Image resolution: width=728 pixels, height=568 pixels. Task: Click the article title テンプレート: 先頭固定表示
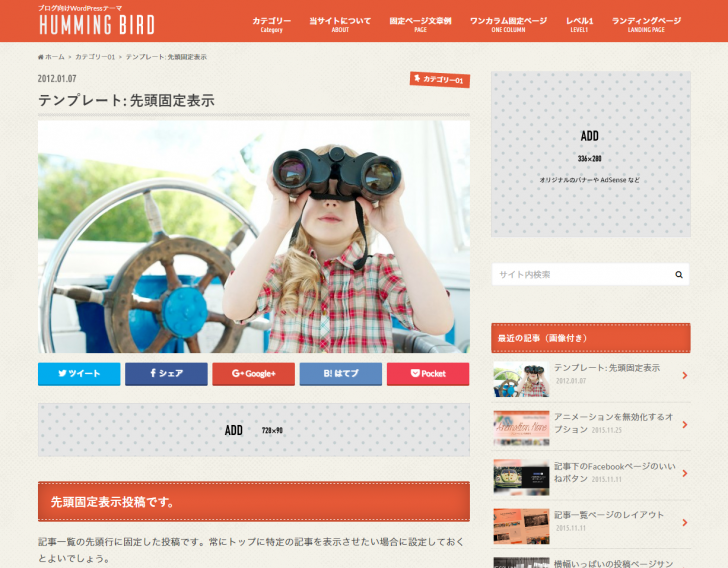[x=126, y=100]
